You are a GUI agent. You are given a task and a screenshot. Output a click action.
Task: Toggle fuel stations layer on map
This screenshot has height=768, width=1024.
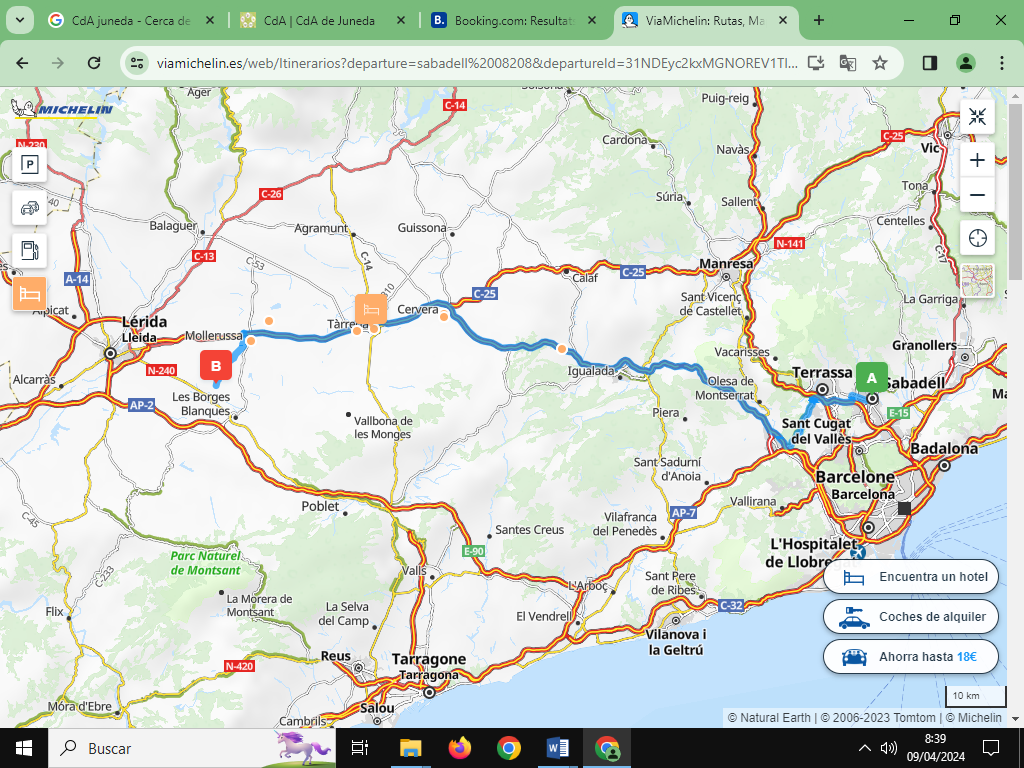click(x=29, y=250)
